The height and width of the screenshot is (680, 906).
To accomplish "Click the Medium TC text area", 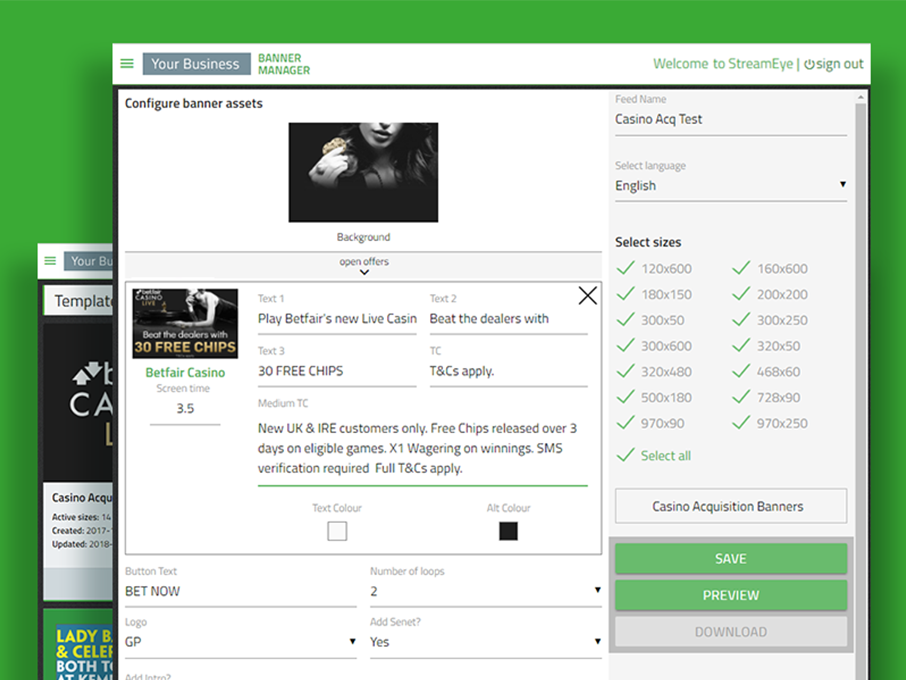I will click(x=422, y=448).
